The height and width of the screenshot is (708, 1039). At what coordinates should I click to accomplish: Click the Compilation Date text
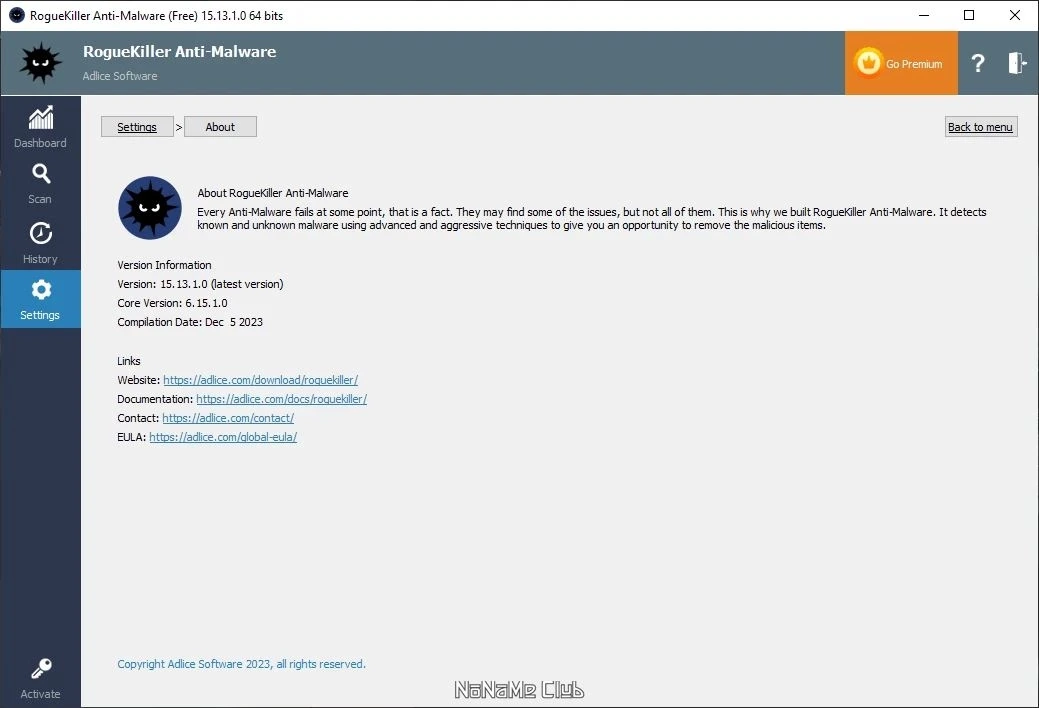(x=190, y=322)
